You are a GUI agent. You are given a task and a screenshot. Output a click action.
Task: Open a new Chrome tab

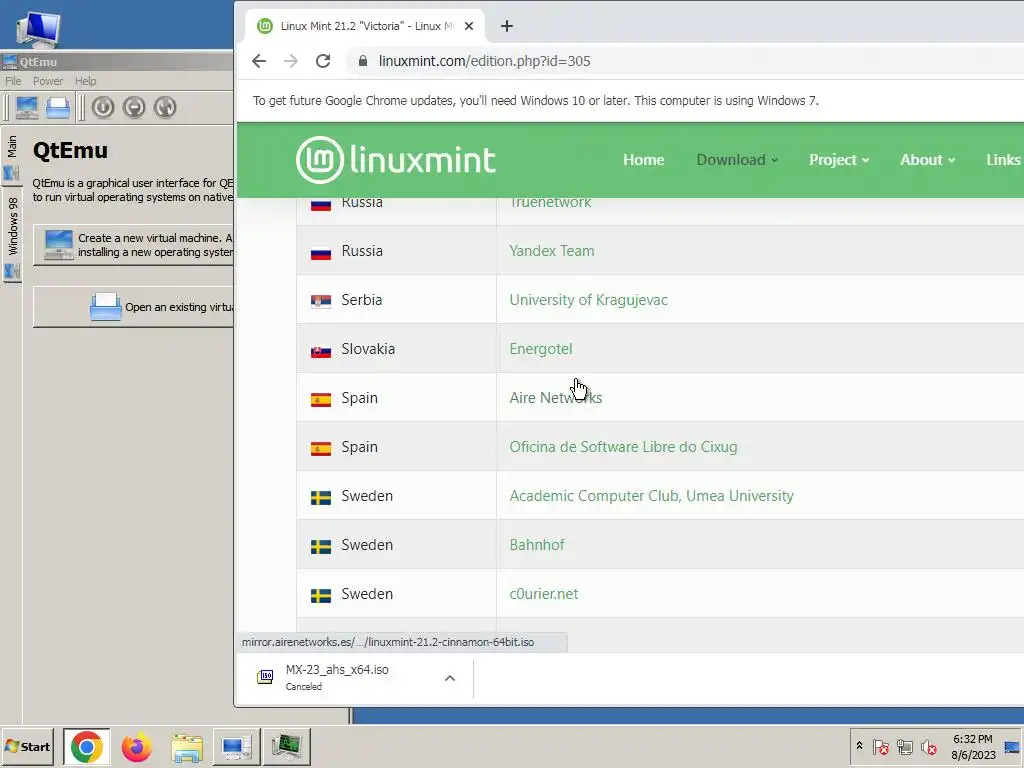[507, 26]
